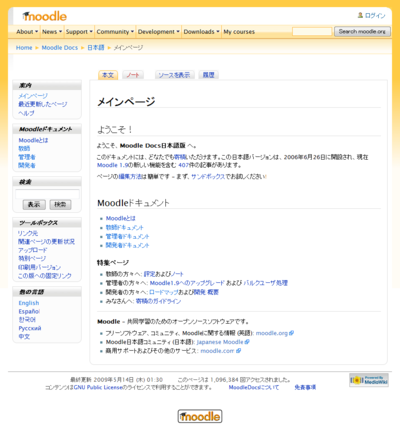Select the 本文 tab
The image size is (400, 430).
point(108,75)
